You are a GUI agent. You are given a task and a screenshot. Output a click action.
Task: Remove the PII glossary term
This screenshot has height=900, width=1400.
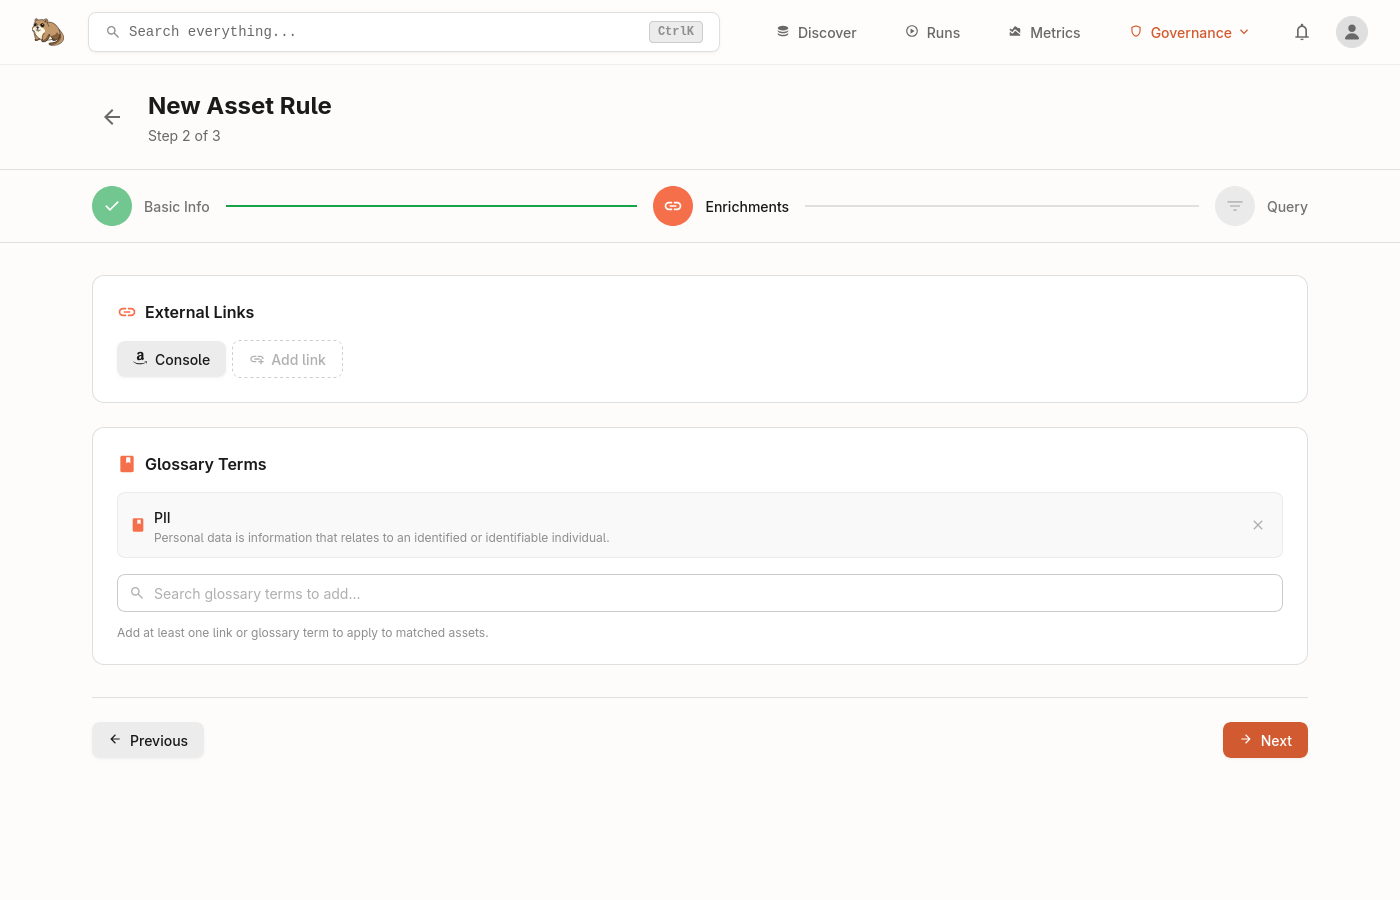1258,525
